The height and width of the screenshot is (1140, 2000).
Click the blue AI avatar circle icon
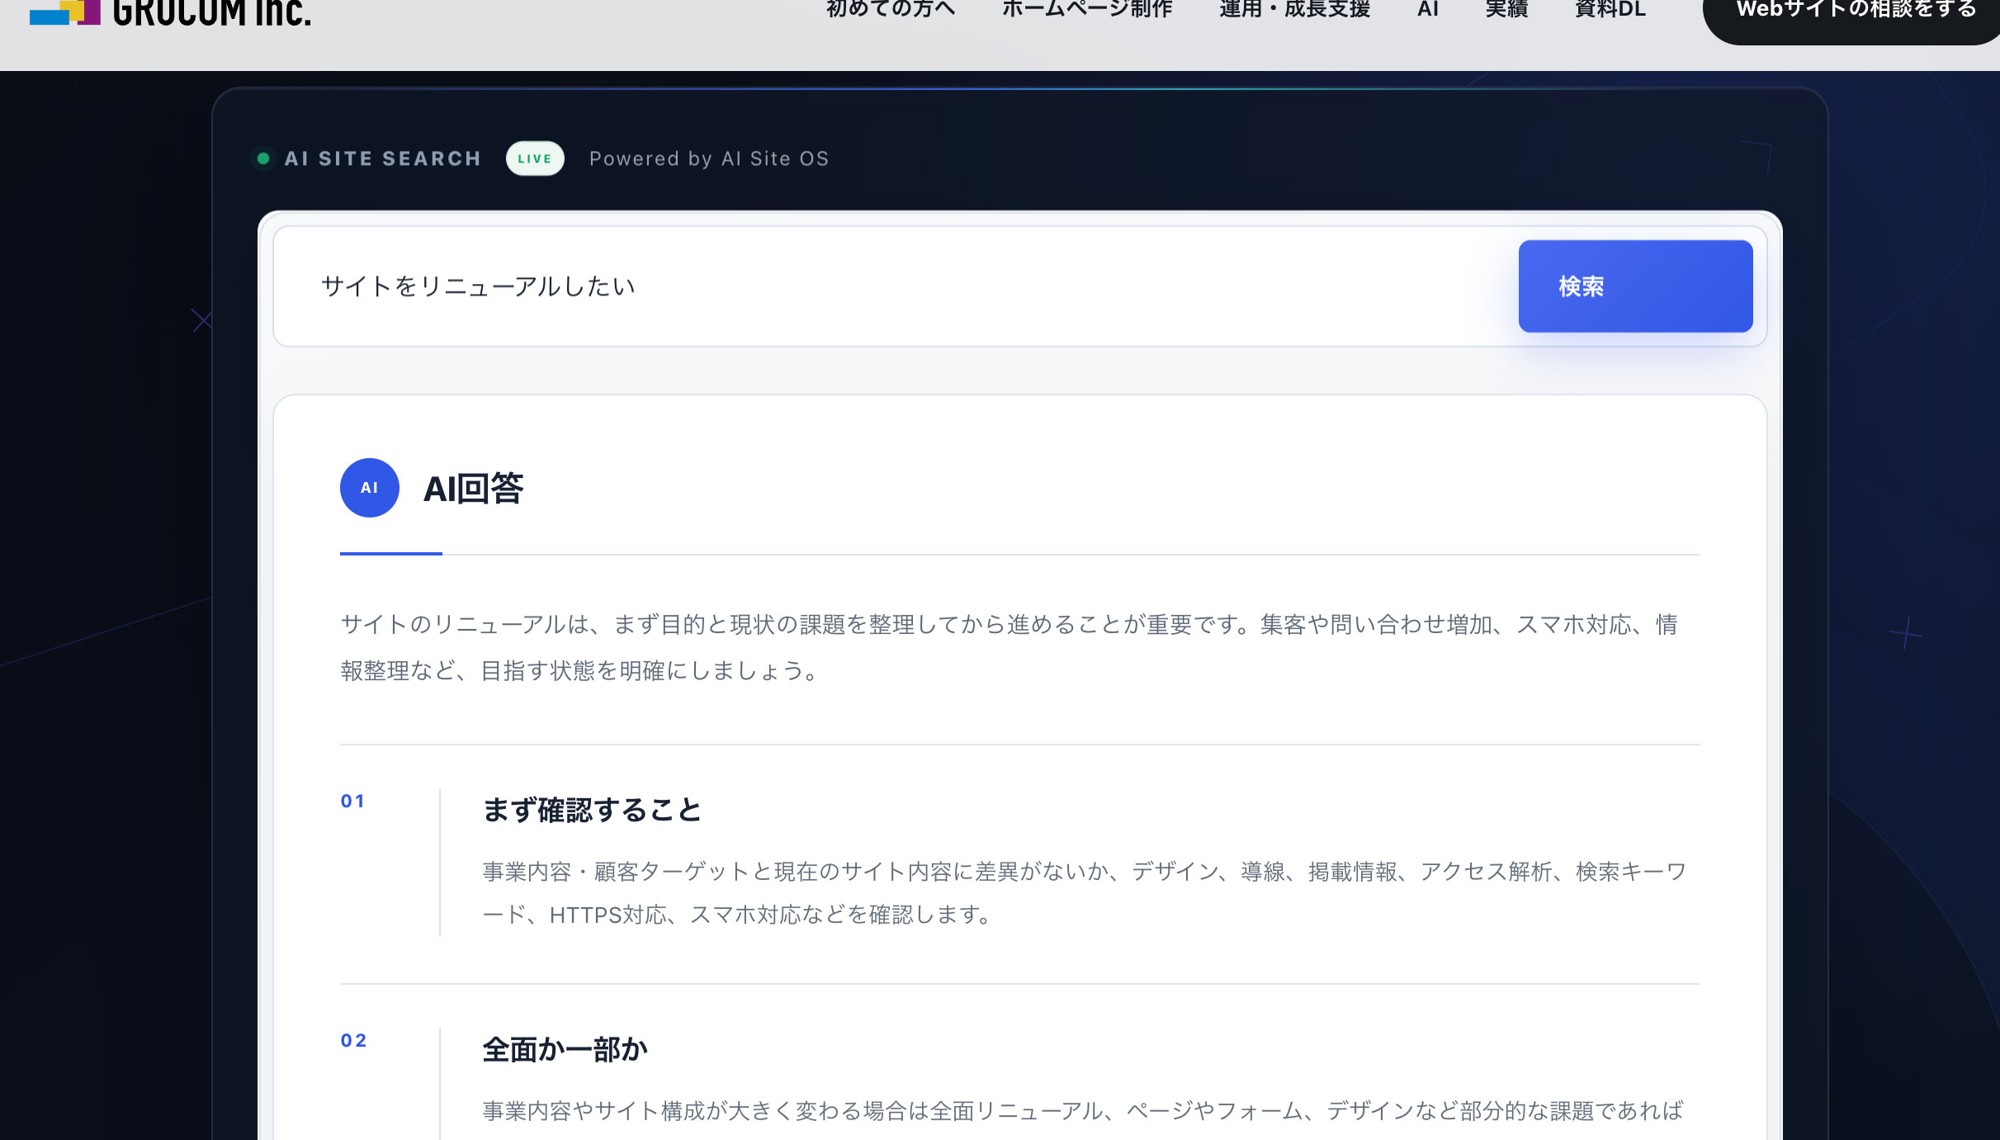[369, 488]
